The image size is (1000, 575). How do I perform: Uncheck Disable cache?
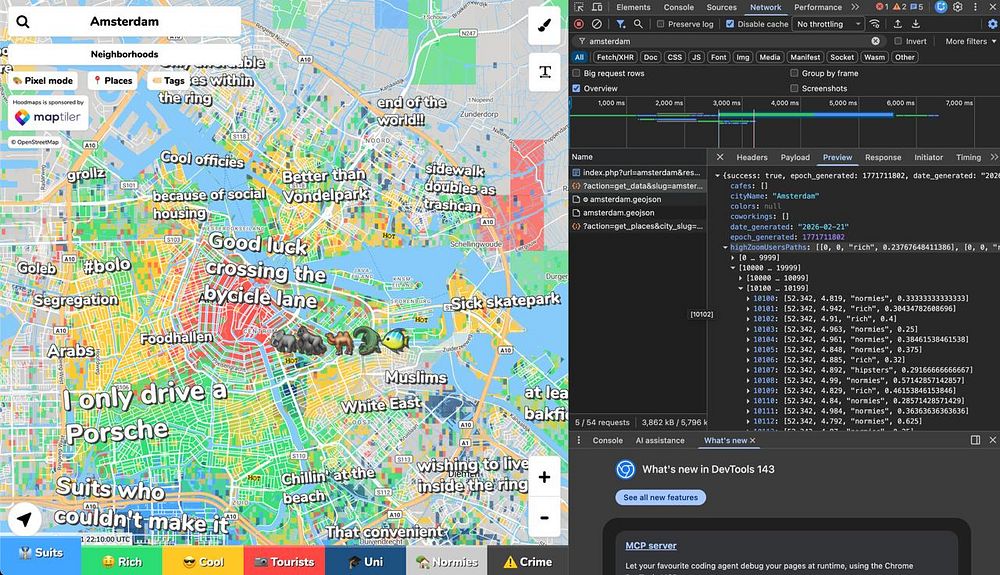[x=730, y=24]
